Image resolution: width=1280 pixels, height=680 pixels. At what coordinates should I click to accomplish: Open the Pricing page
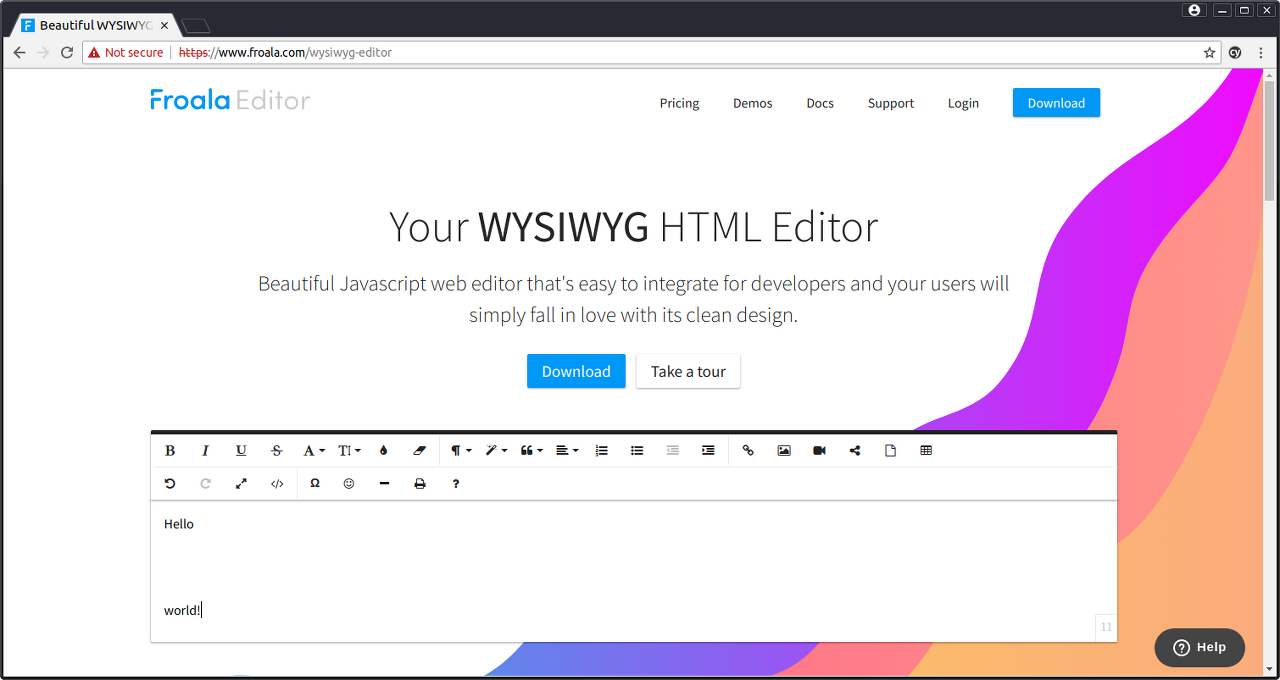[x=680, y=103]
